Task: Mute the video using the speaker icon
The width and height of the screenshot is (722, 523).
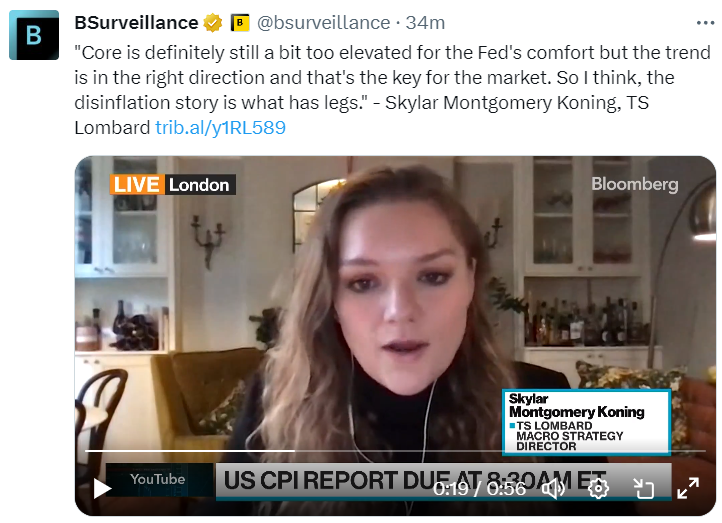Action: point(554,488)
